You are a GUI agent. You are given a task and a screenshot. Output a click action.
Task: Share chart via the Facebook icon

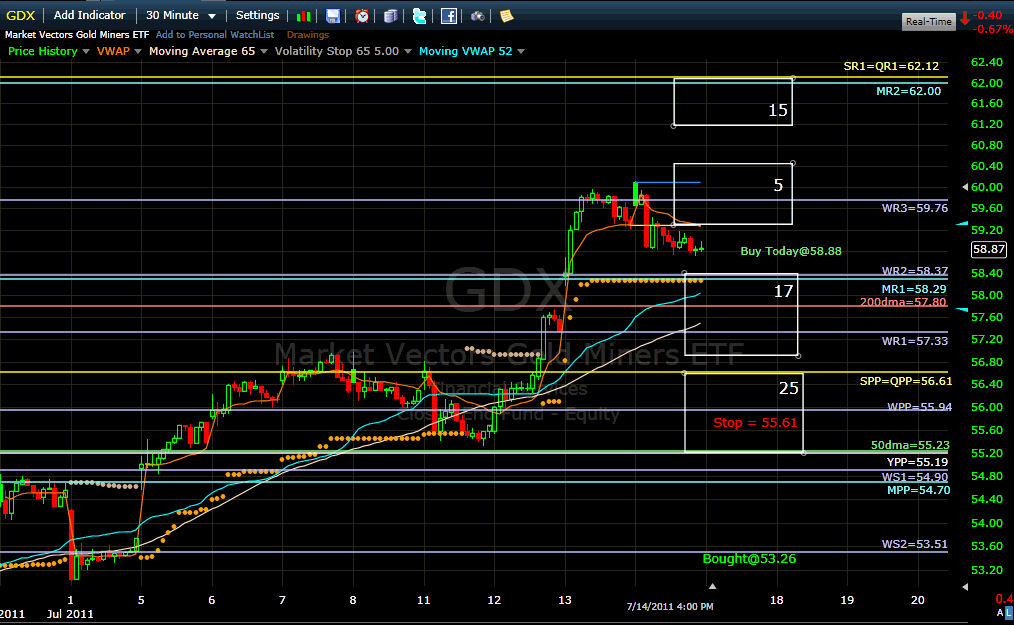pyautogui.click(x=449, y=16)
